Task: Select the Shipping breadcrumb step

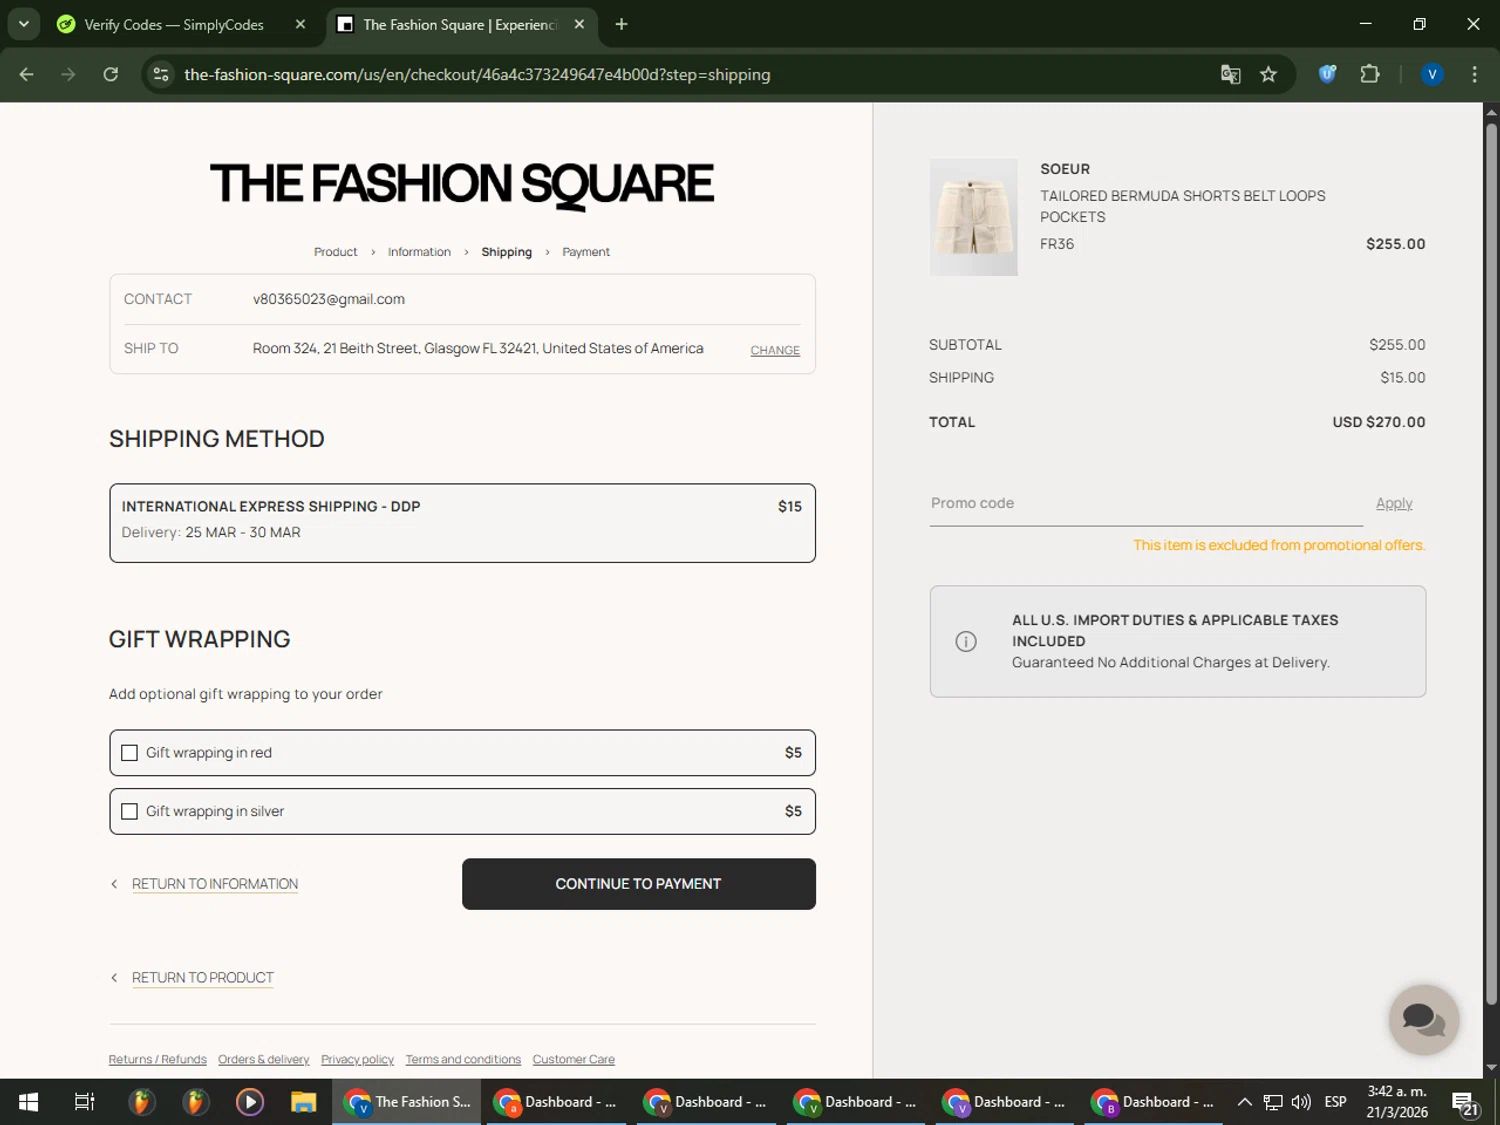Action: pos(506,252)
